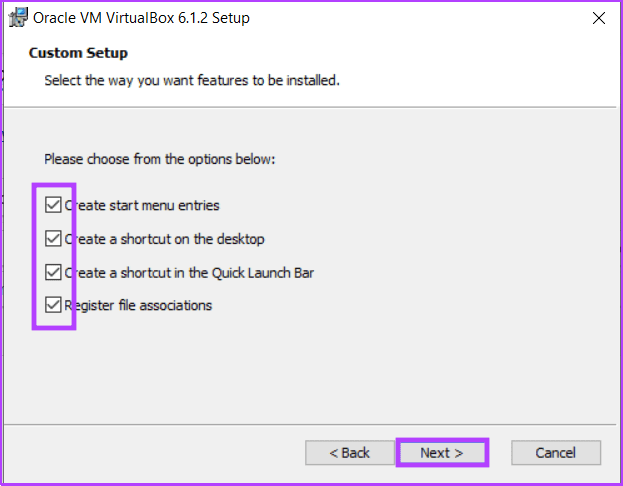The image size is (623, 486).
Task: Disable the Quick Launch Bar shortcut checkbox
Action: click(53, 273)
